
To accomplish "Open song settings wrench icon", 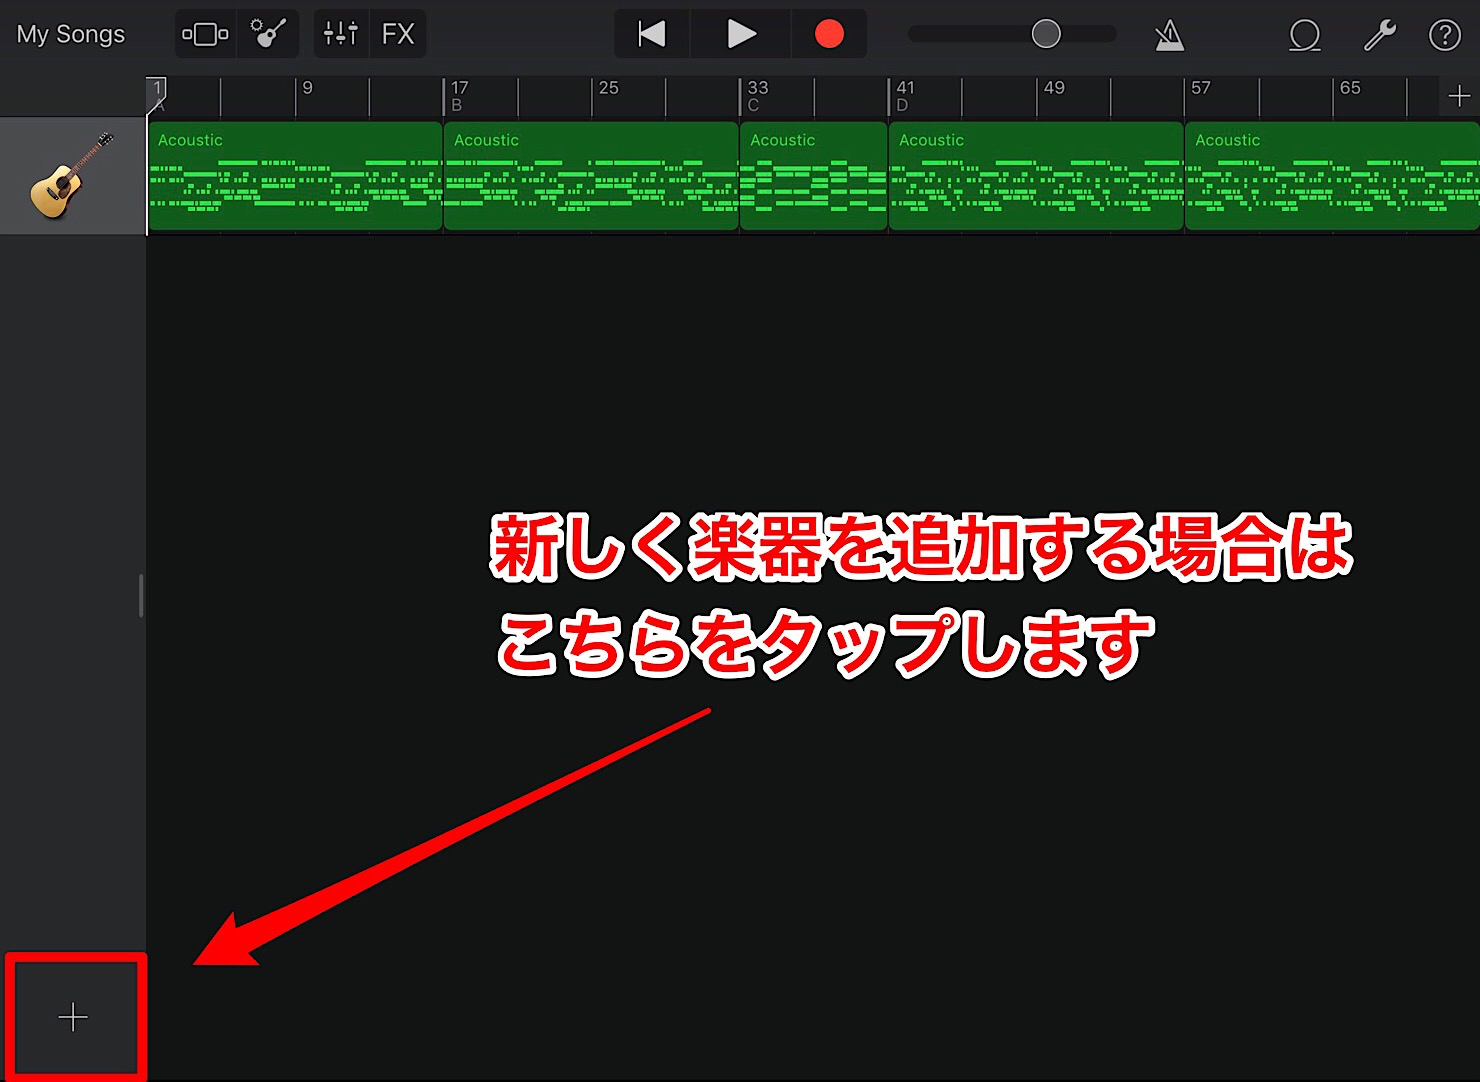I will [1380, 36].
